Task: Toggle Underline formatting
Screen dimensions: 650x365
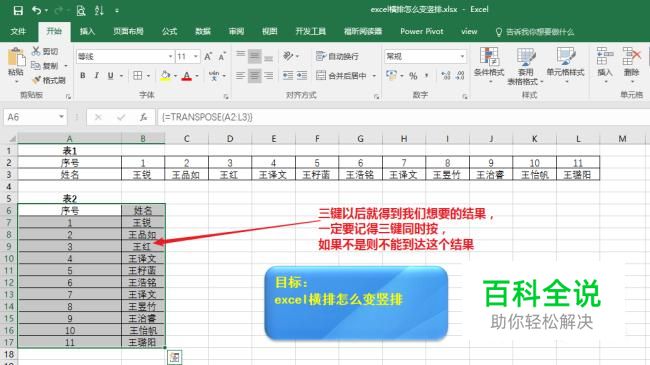Action: click(110, 75)
